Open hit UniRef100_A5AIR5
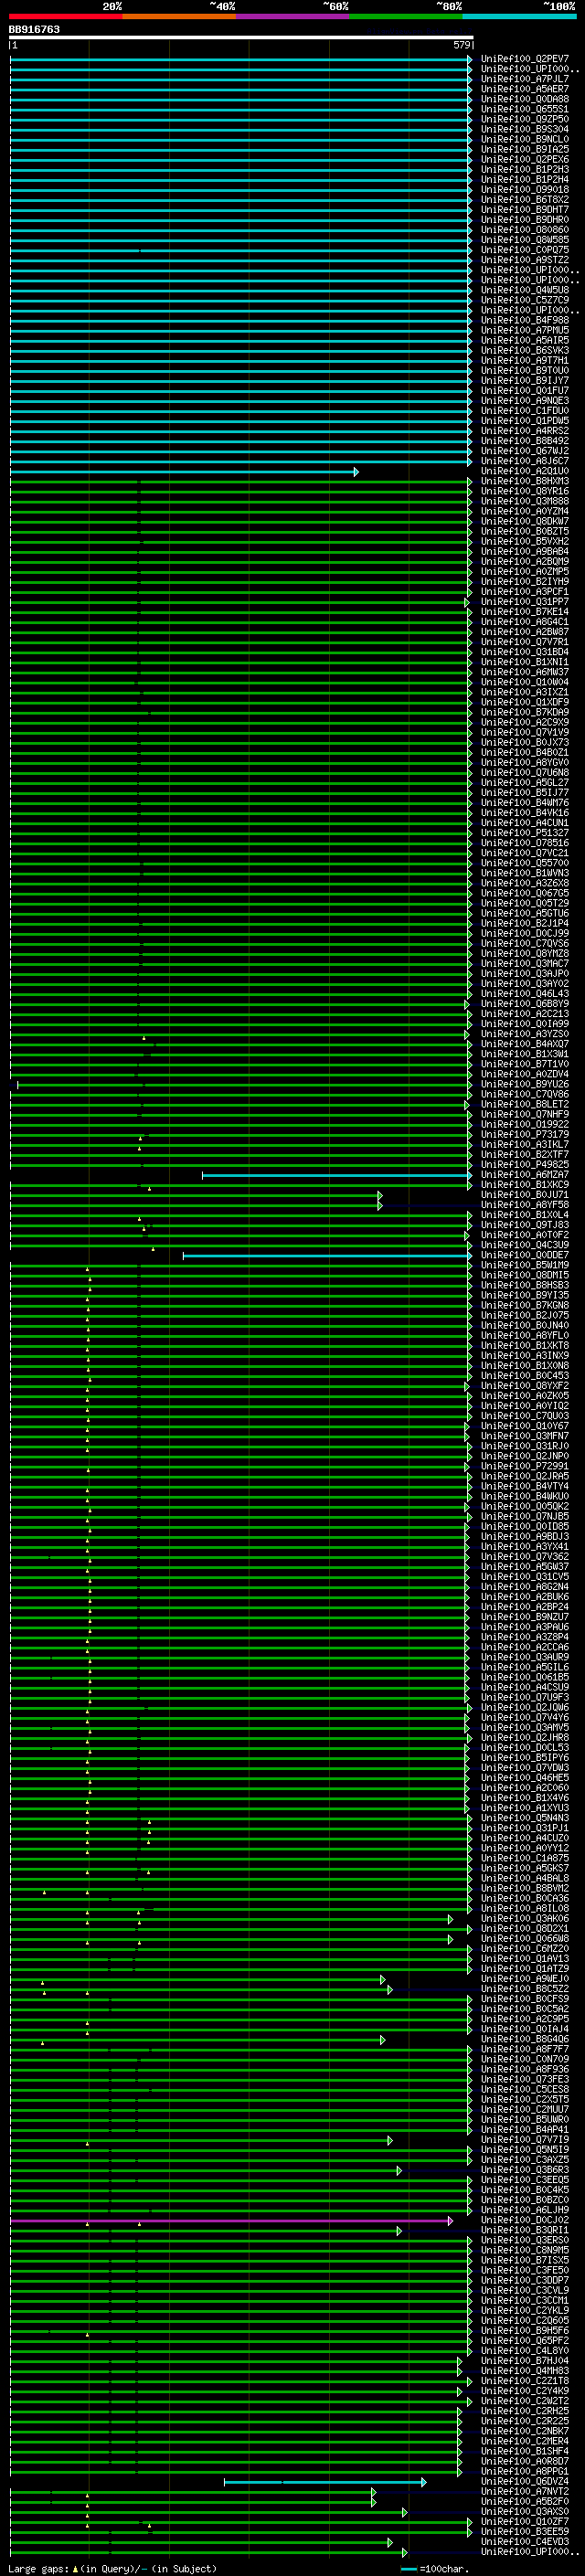Screen dimensions: 585x2576 click(525, 340)
